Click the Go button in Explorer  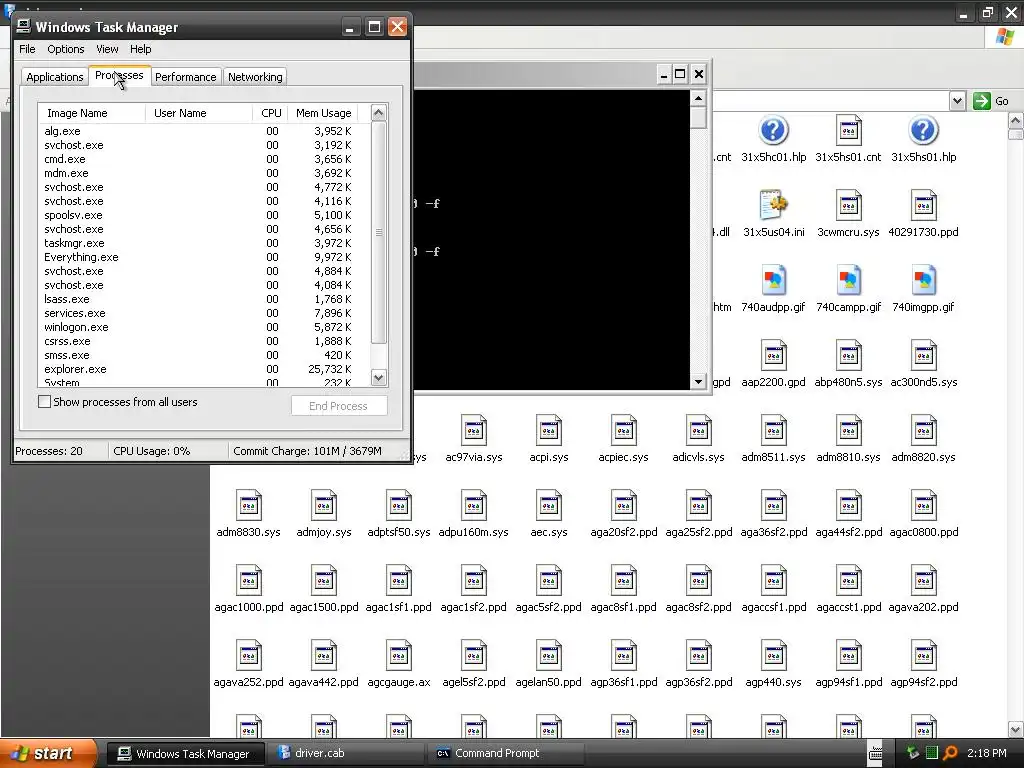(x=991, y=101)
